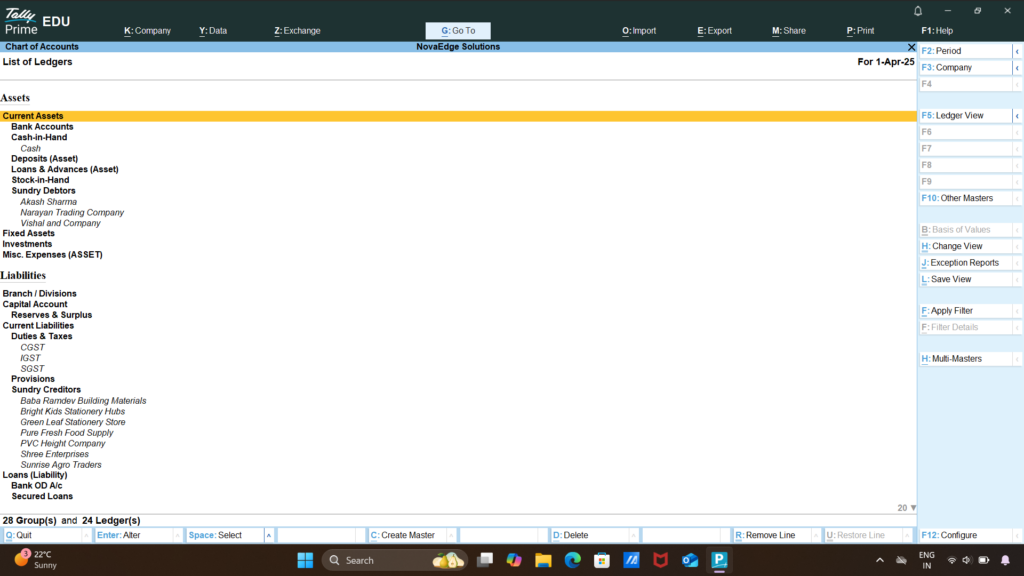The height and width of the screenshot is (576, 1024).
Task: Close the Chart of Accounts report
Action: point(911,47)
